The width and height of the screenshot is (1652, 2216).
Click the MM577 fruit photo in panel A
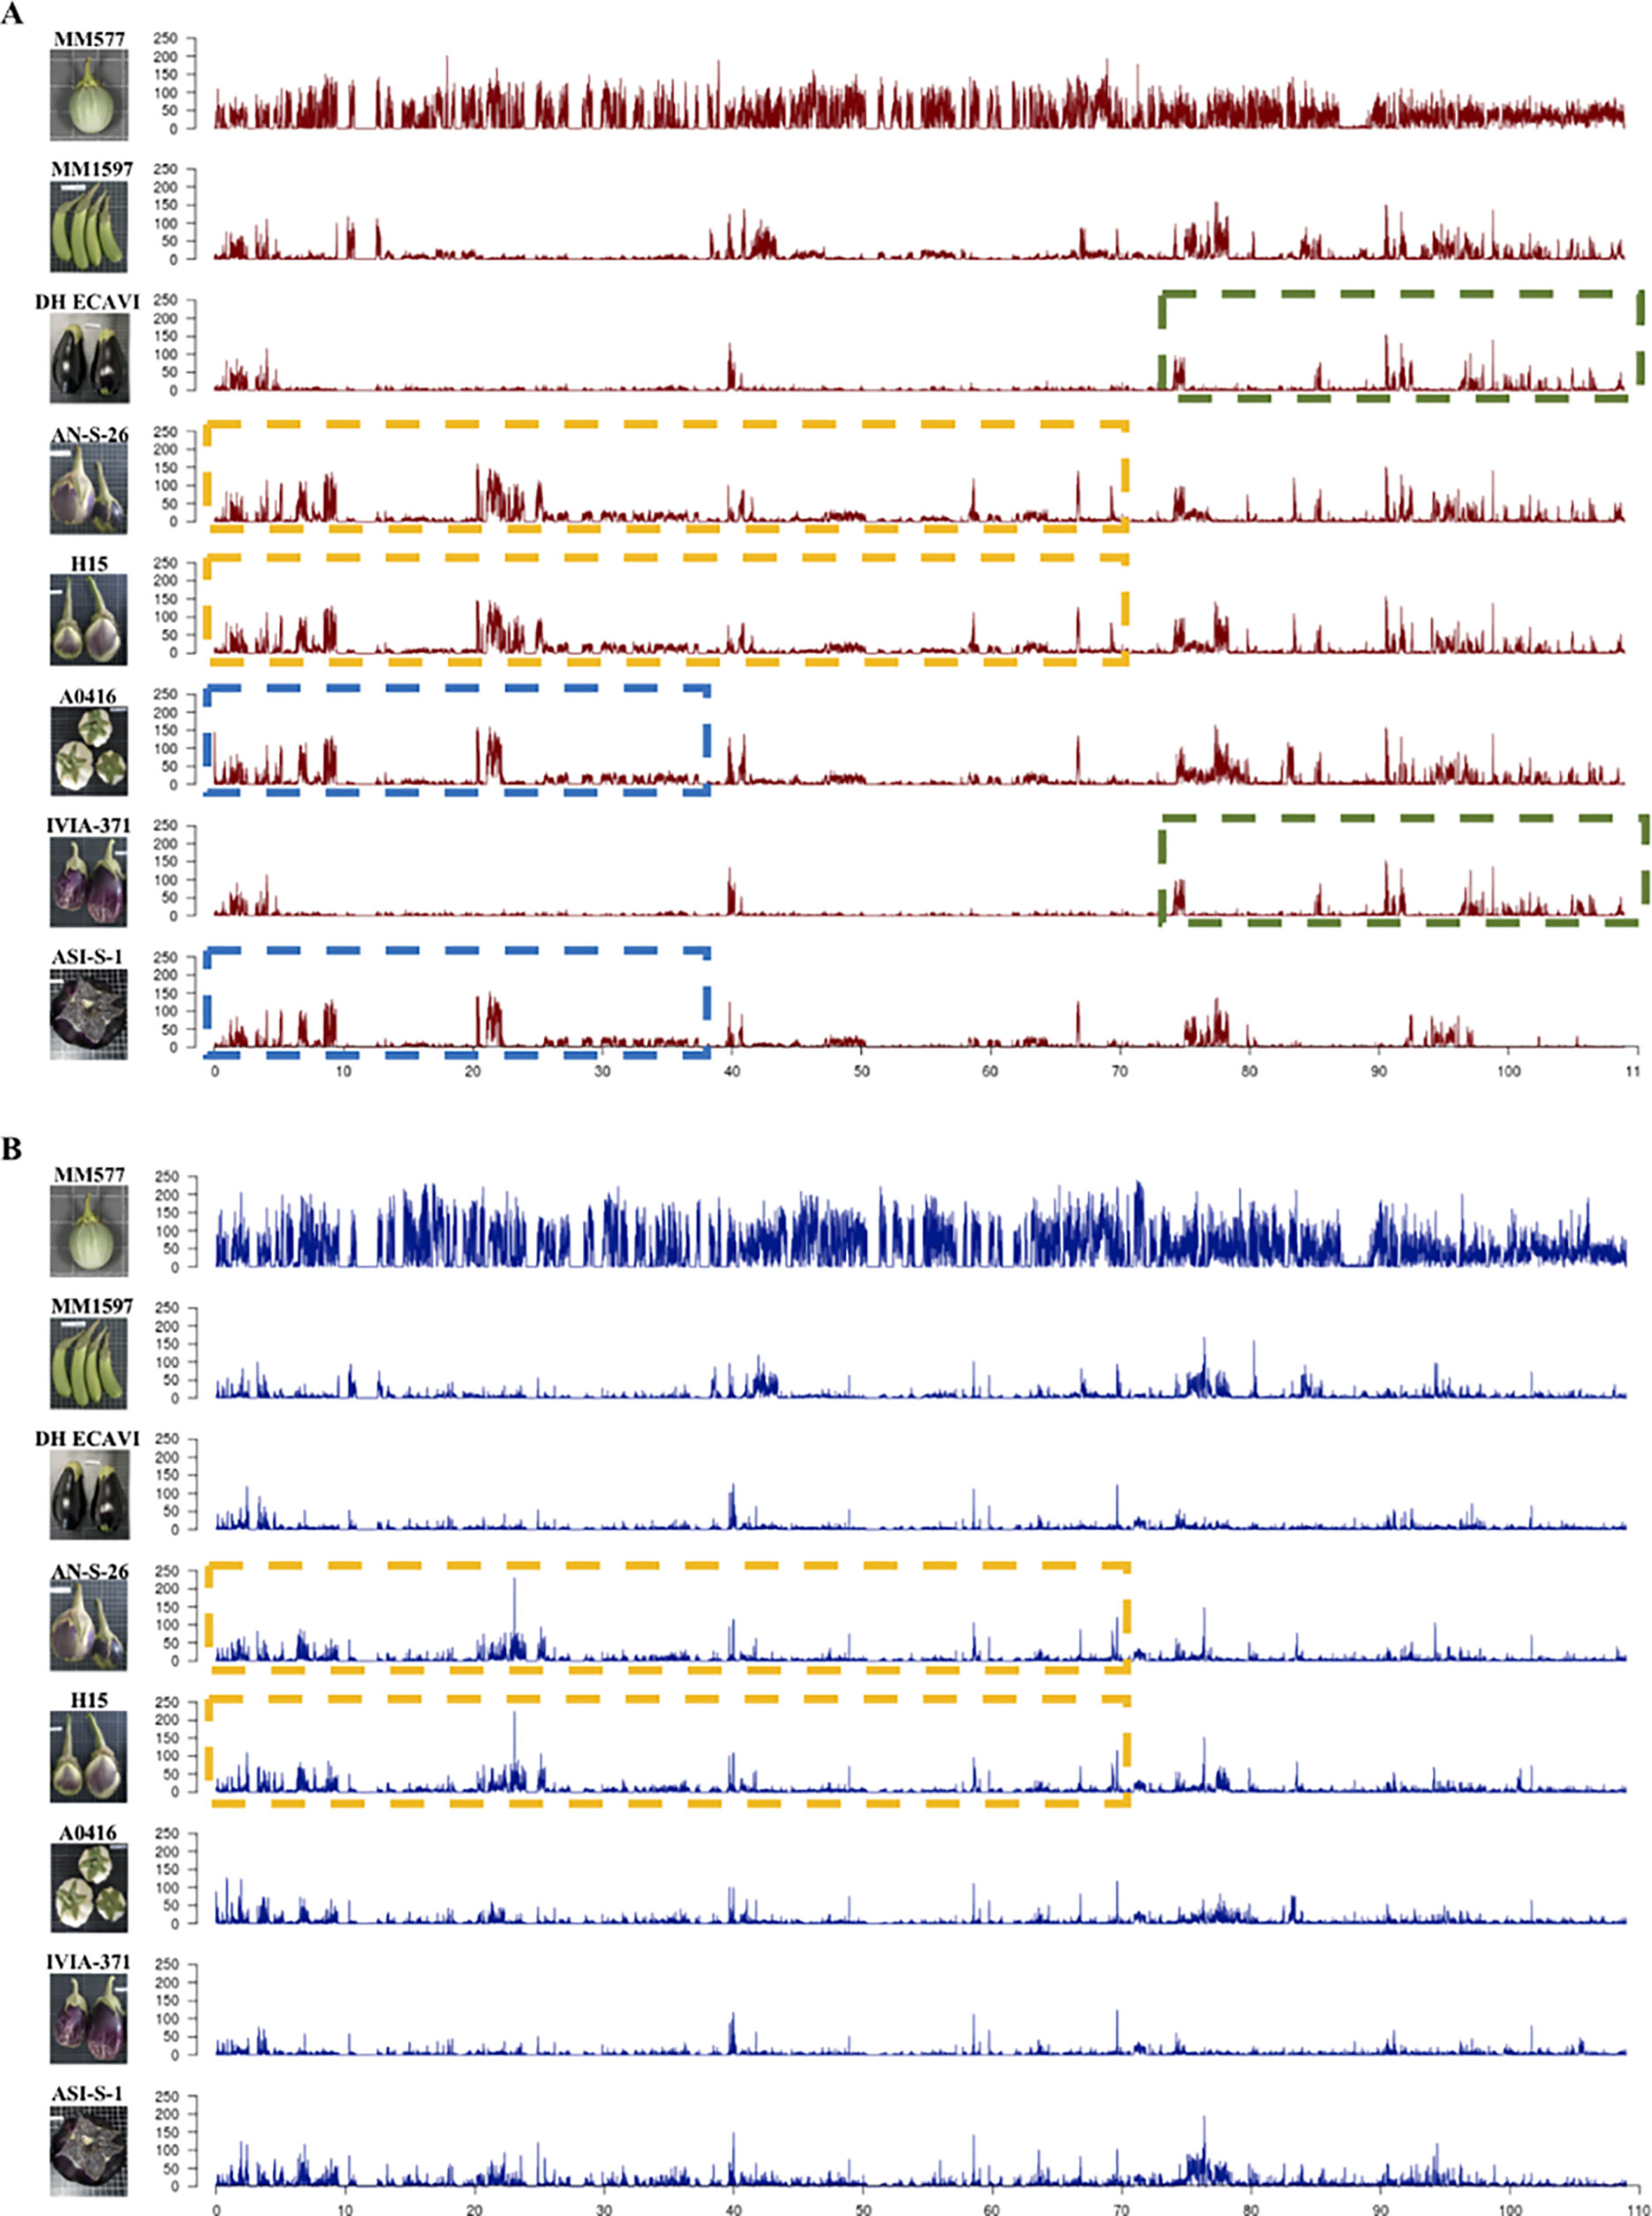point(89,95)
